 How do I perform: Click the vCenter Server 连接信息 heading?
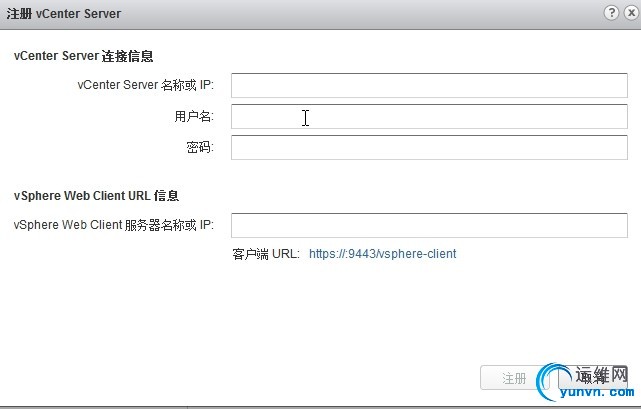[x=83, y=56]
